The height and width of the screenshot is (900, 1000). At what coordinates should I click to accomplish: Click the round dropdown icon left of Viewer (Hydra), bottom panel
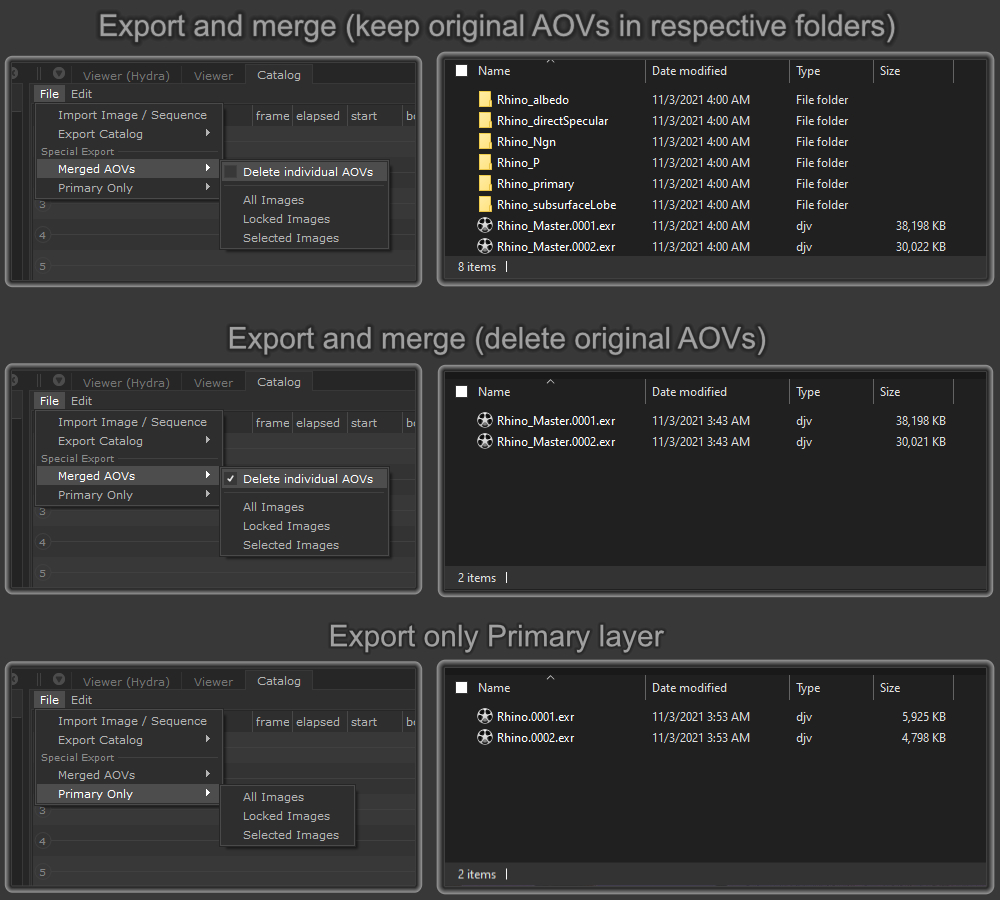click(59, 679)
